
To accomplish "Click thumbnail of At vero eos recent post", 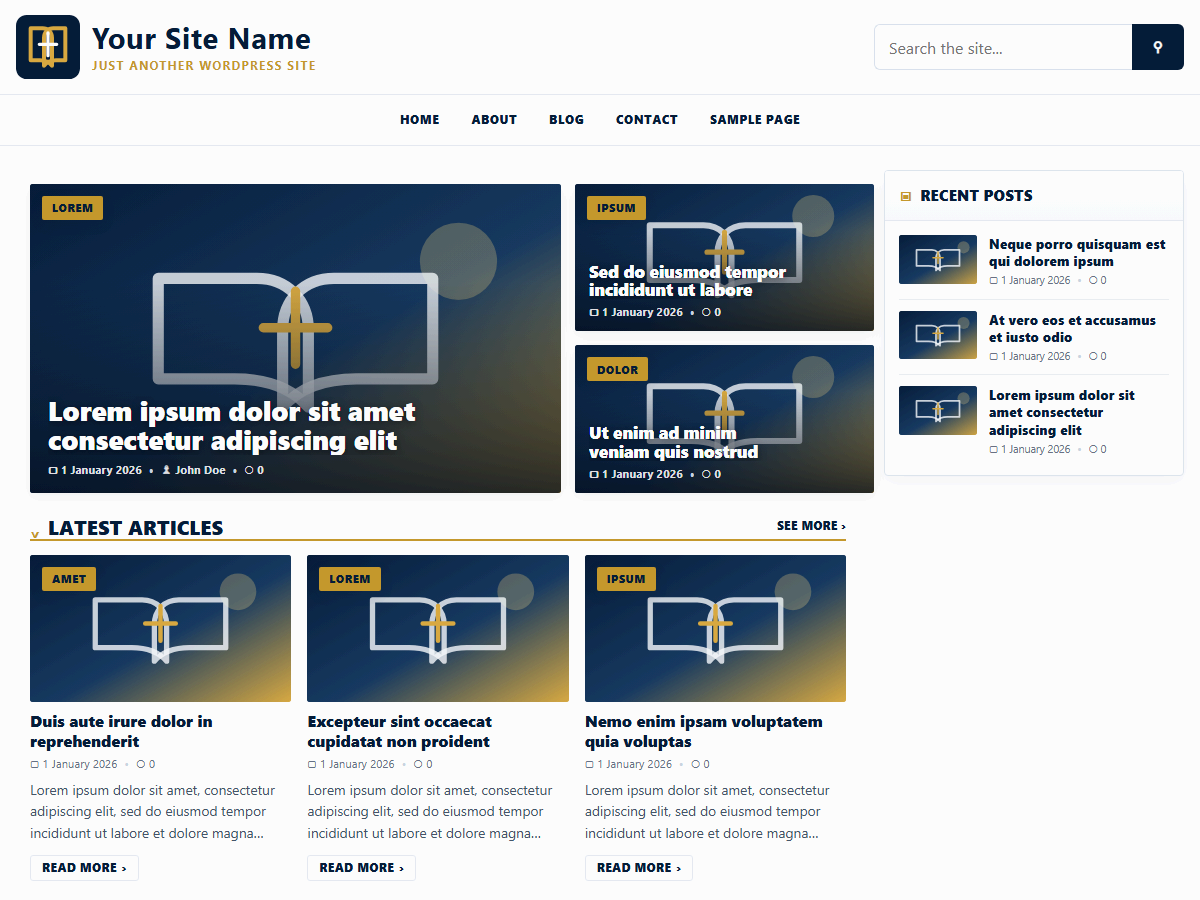I will [938, 335].
